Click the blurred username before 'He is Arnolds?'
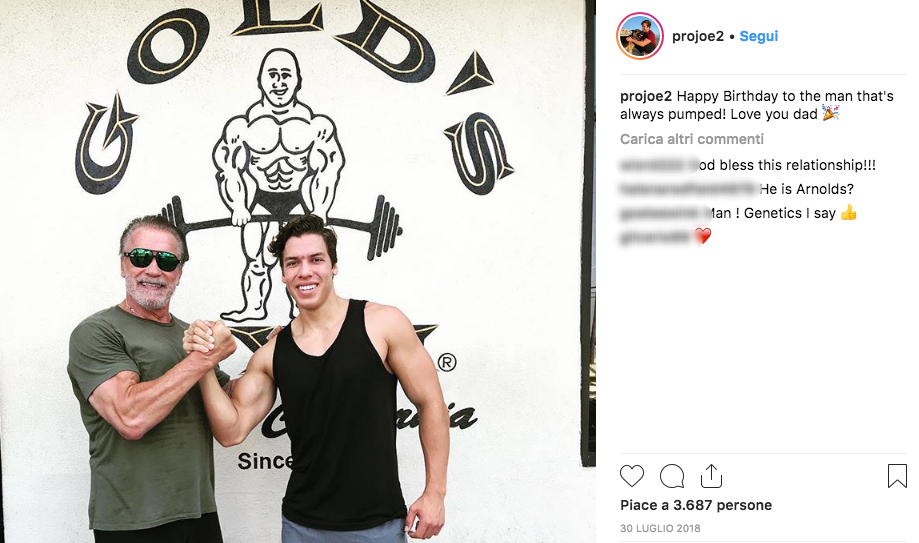This screenshot has height=543, width=919. click(689, 189)
